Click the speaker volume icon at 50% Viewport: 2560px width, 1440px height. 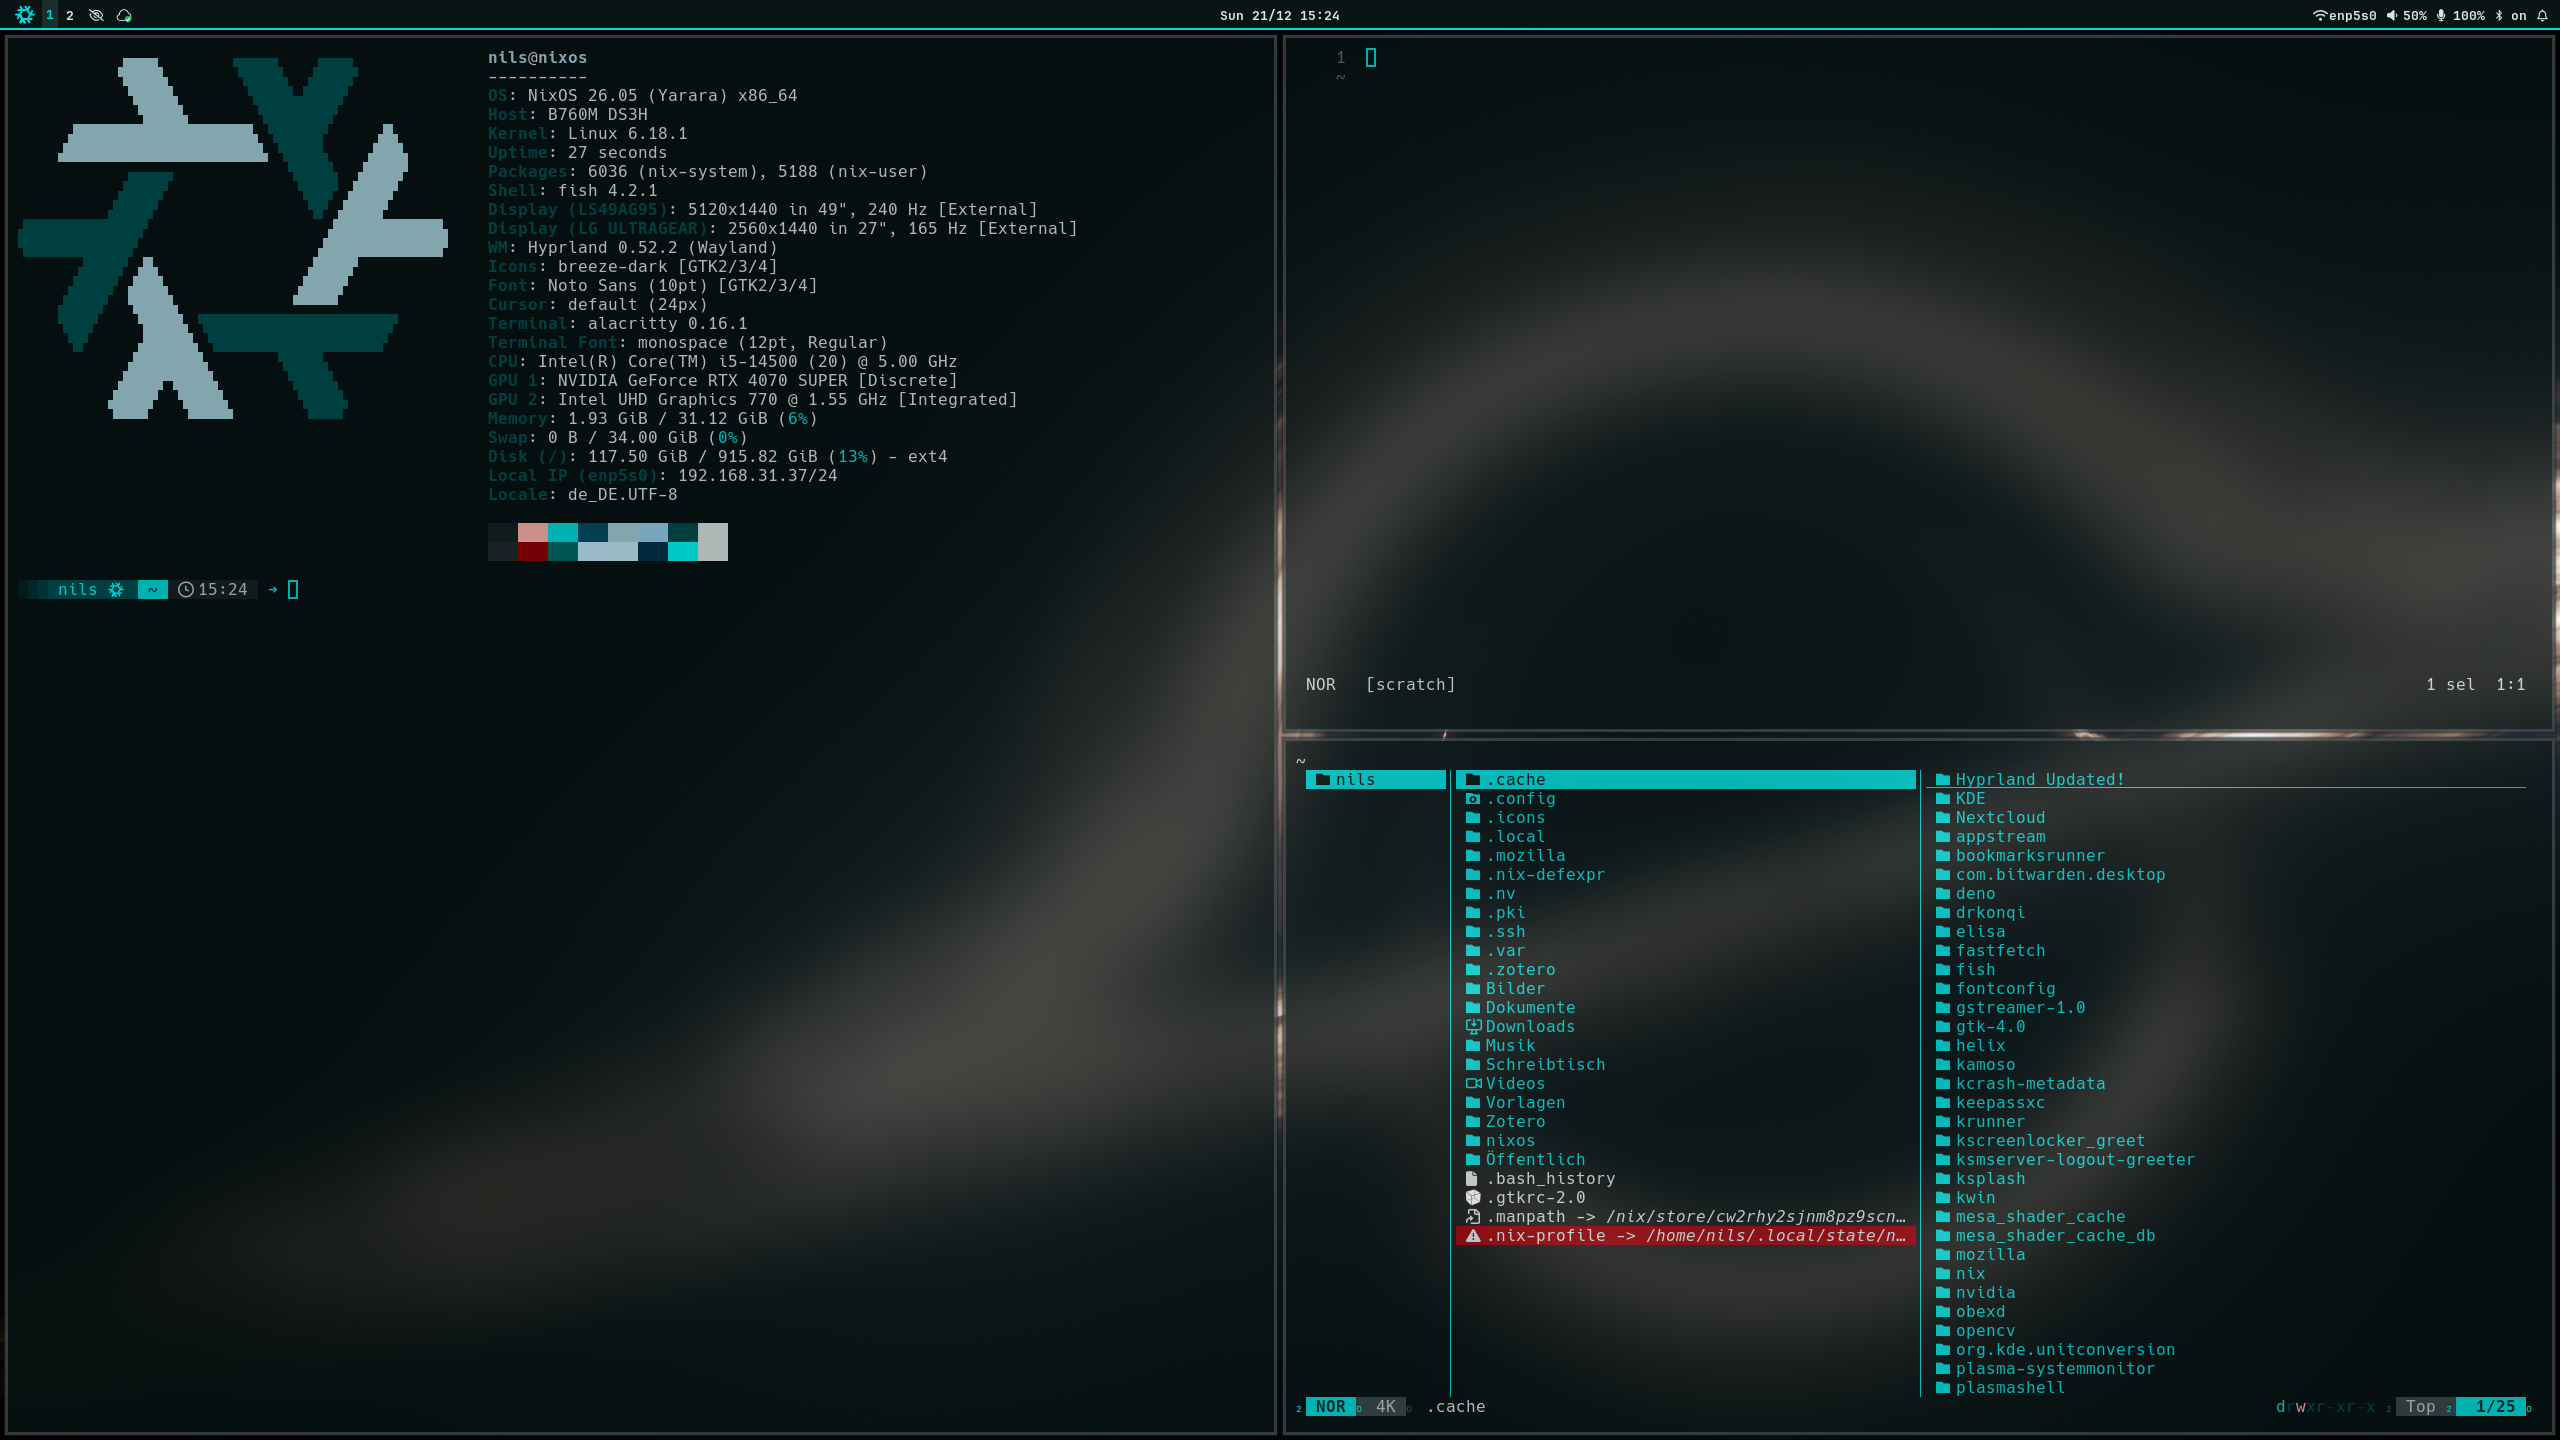[x=2392, y=15]
